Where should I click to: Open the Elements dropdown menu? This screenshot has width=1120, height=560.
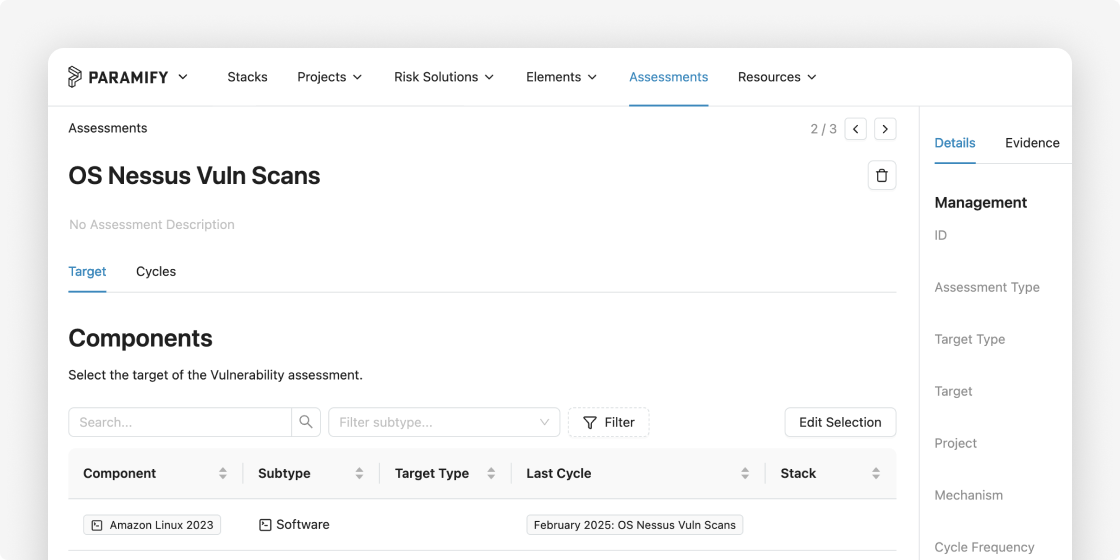point(561,77)
